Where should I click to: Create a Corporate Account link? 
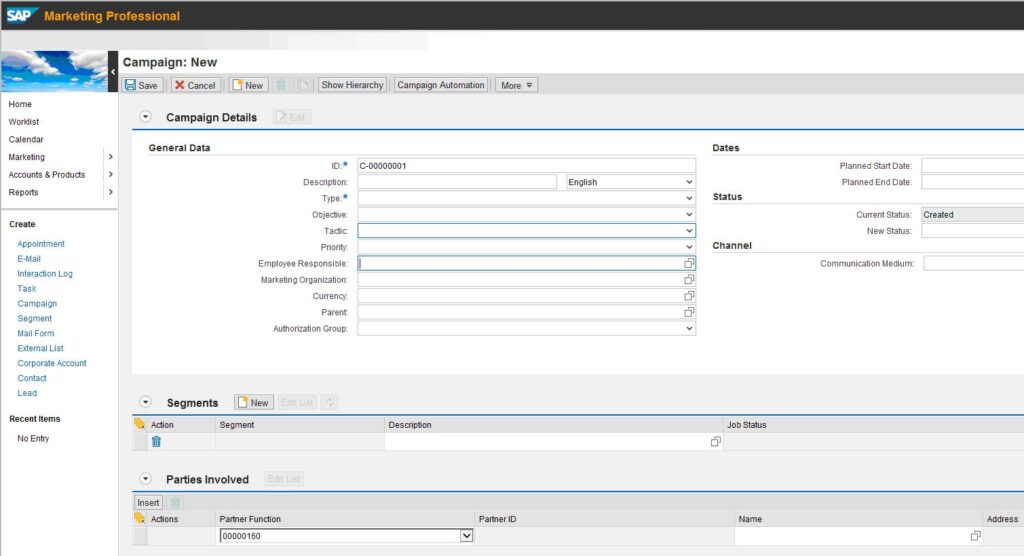click(52, 363)
